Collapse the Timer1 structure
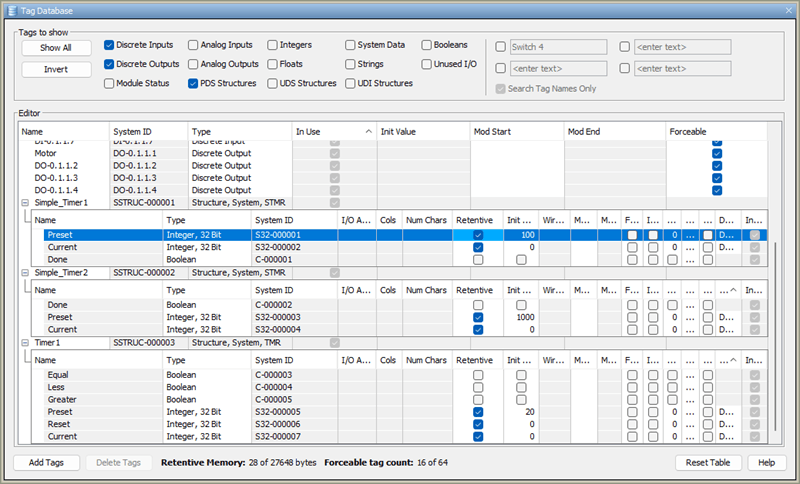The height and width of the screenshot is (484, 800). pos(24,343)
